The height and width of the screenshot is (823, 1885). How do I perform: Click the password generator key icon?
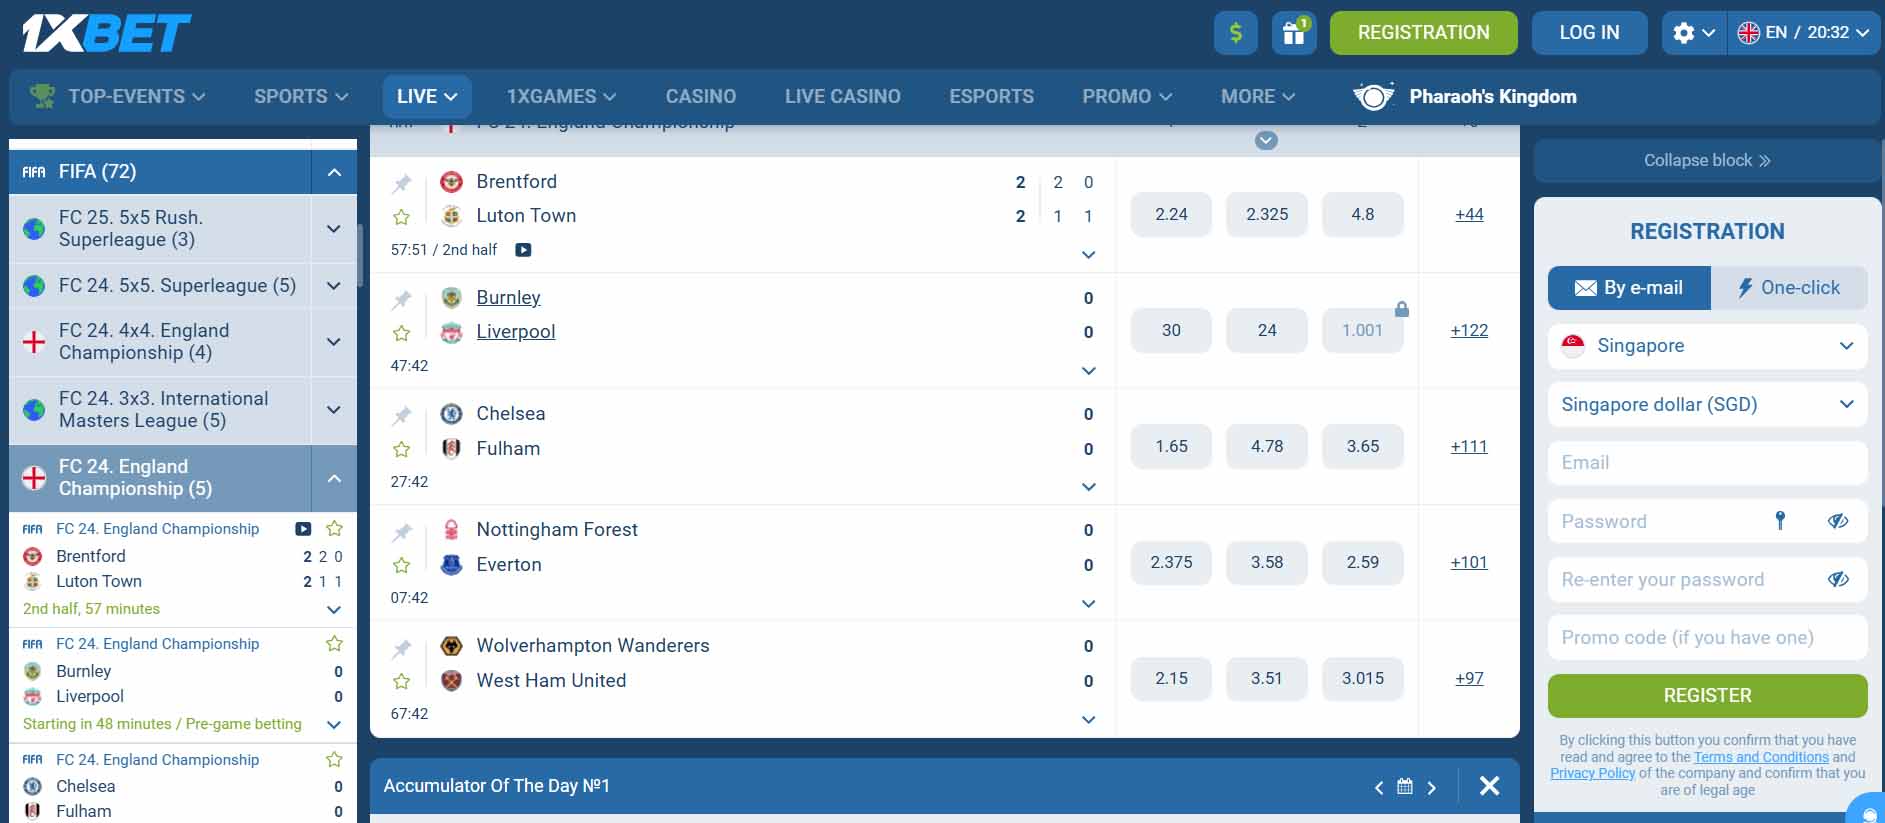coord(1780,521)
